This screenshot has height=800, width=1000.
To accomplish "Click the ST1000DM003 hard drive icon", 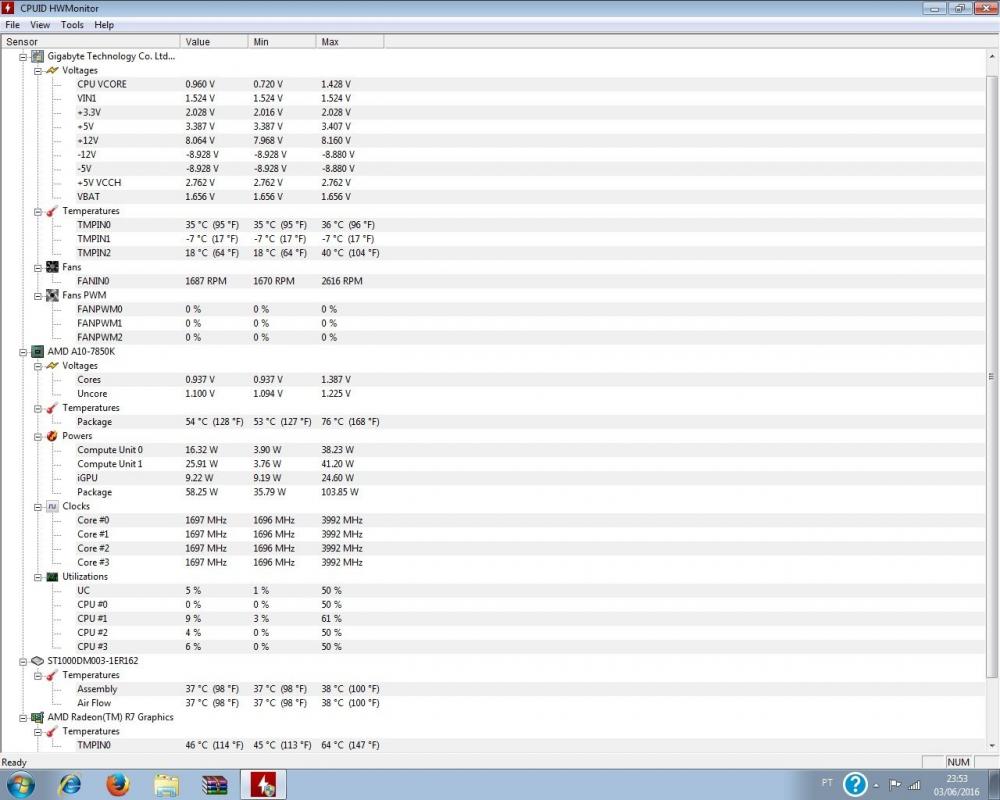I will pyautogui.click(x=38, y=661).
